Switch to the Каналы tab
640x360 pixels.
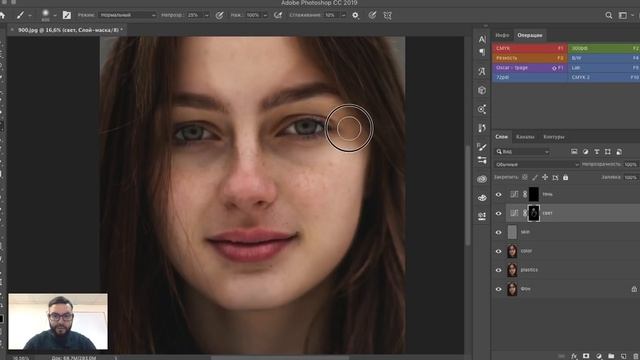525,137
